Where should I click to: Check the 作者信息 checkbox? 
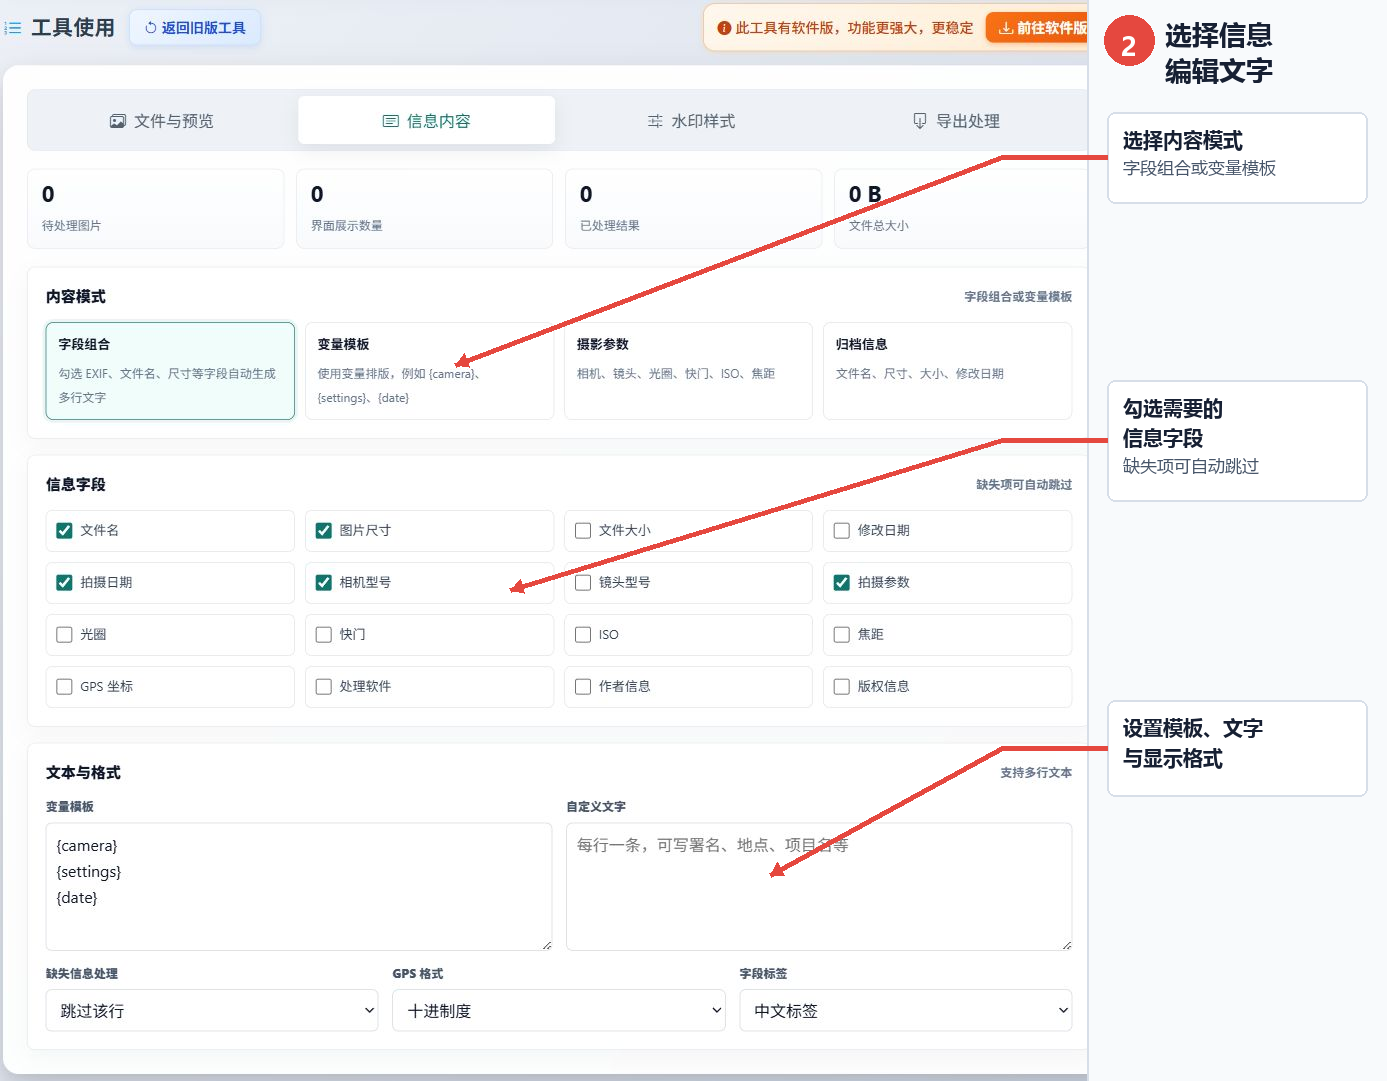583,687
